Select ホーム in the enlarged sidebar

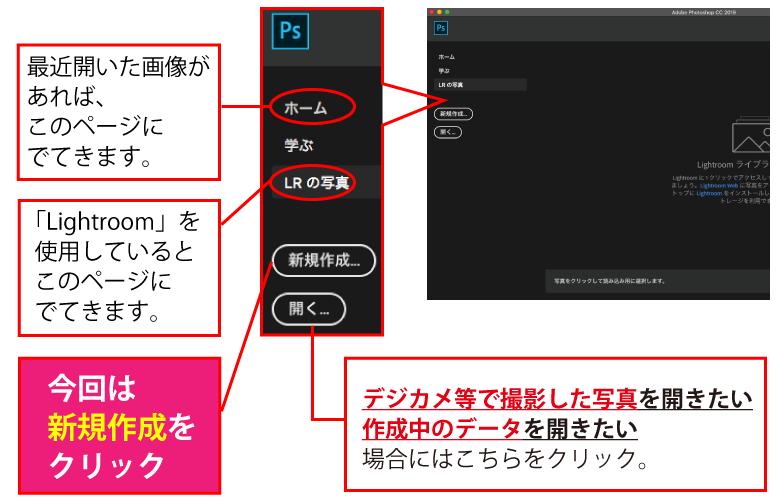tap(305, 108)
